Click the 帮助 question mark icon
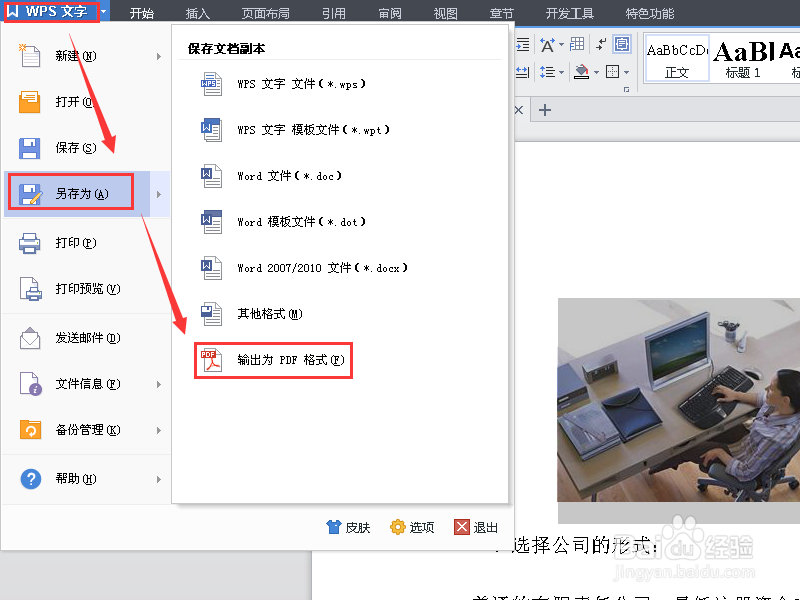This screenshot has height=600, width=800. [31, 479]
